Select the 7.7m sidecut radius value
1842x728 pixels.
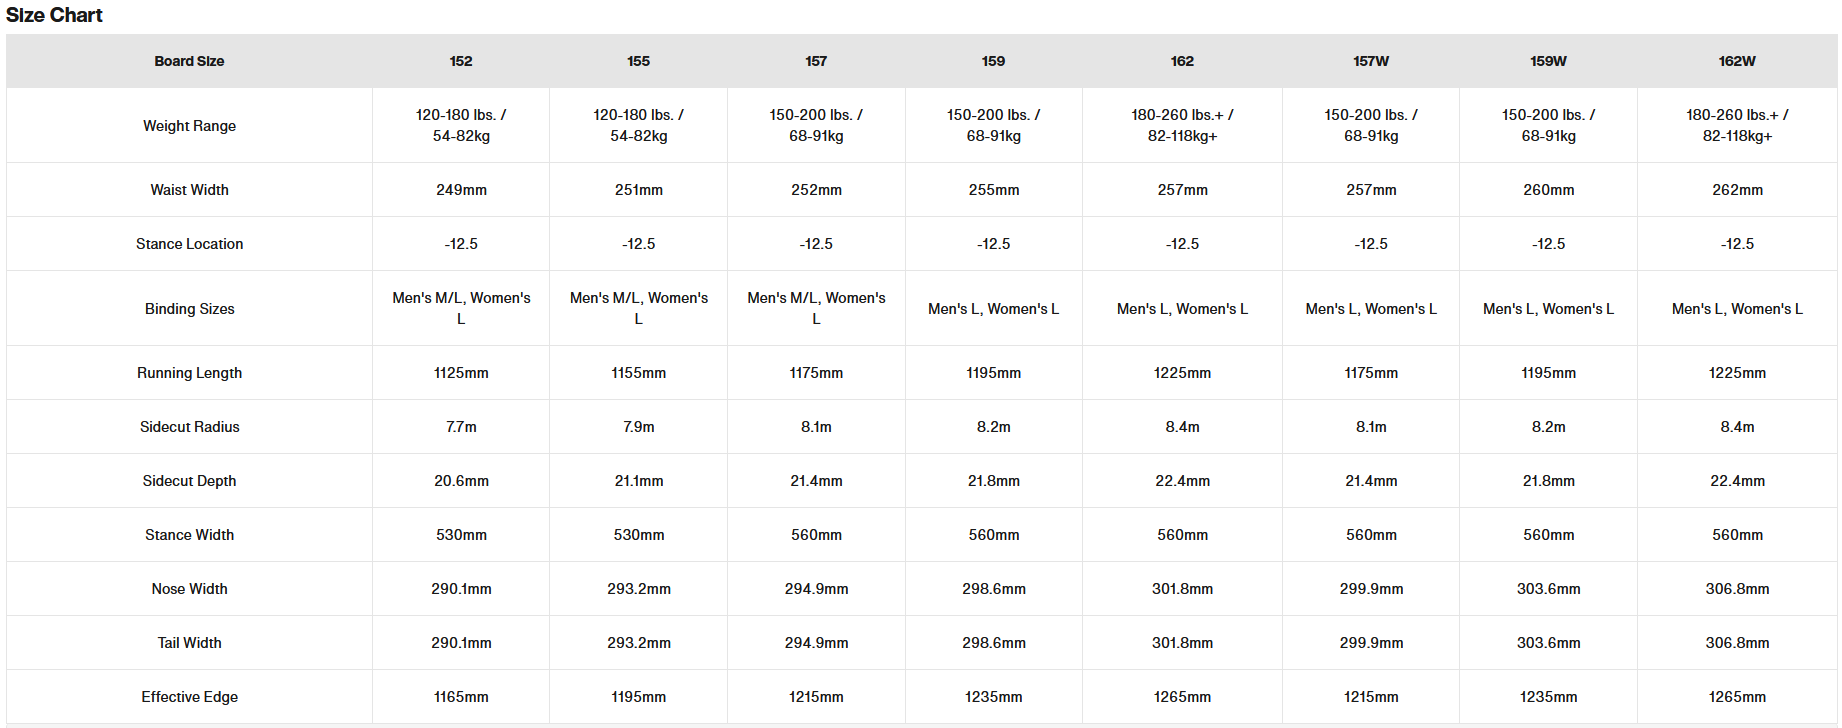pyautogui.click(x=461, y=427)
